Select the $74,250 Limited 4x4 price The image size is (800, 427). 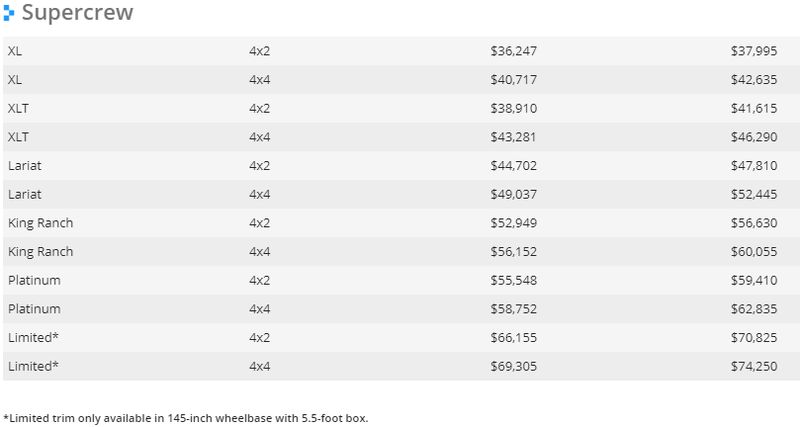(x=754, y=366)
